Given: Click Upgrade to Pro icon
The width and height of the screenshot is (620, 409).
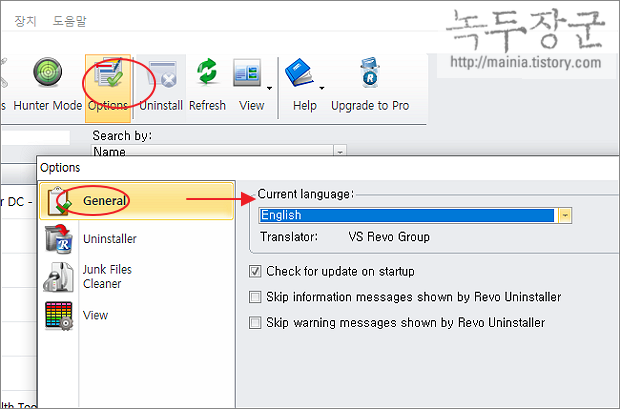Looking at the screenshot, I should [x=370, y=73].
